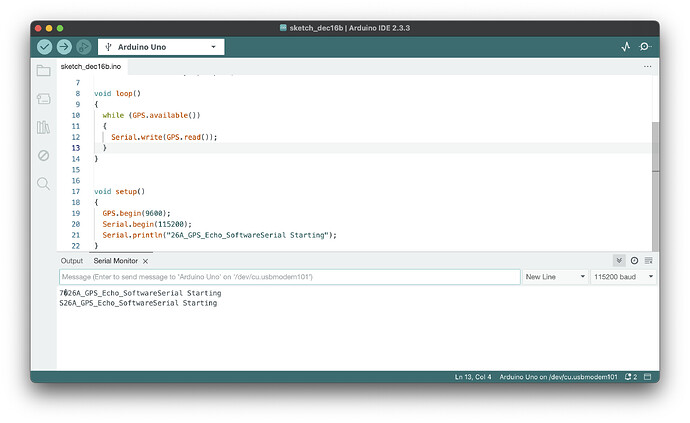Close the Serial Monitor tab

(x=145, y=261)
